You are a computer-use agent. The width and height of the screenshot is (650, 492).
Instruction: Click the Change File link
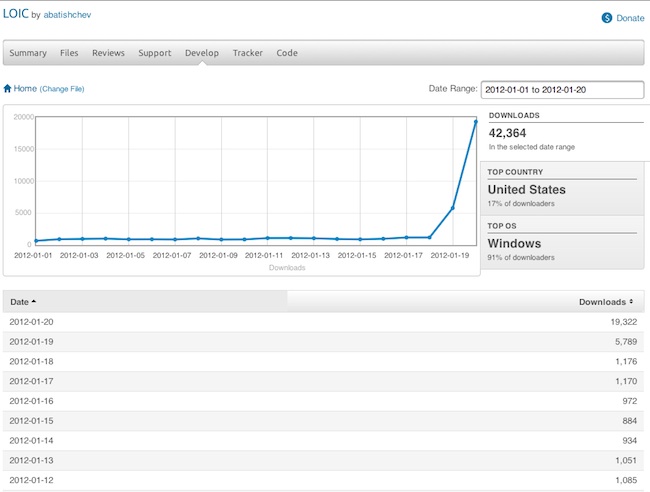click(x=62, y=89)
